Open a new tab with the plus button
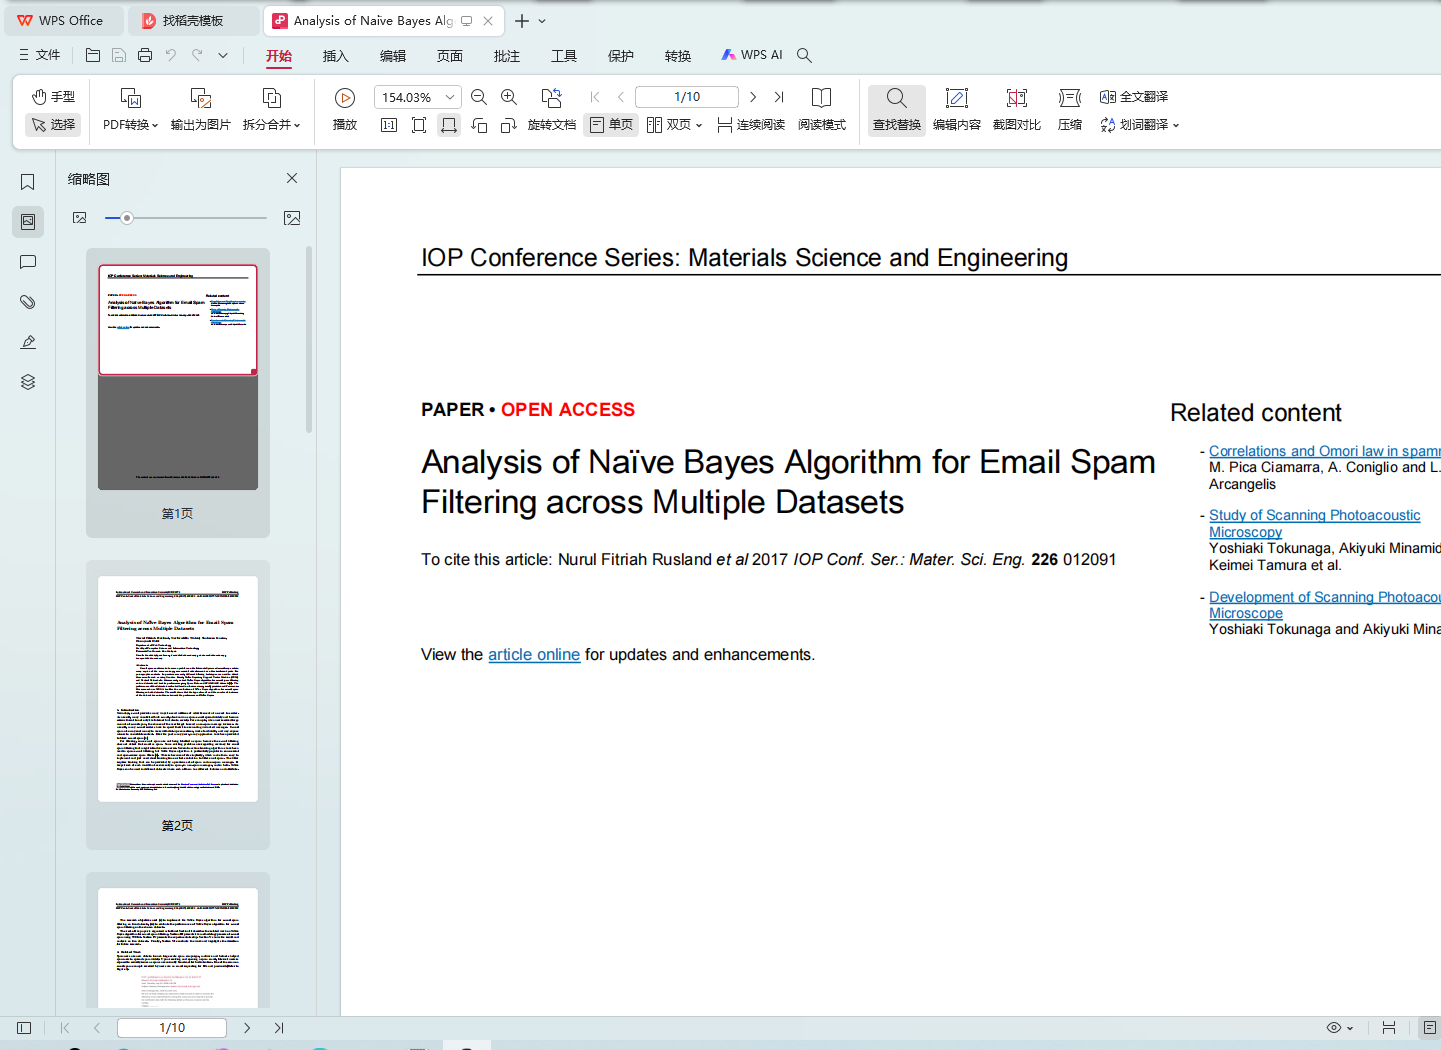 point(521,21)
